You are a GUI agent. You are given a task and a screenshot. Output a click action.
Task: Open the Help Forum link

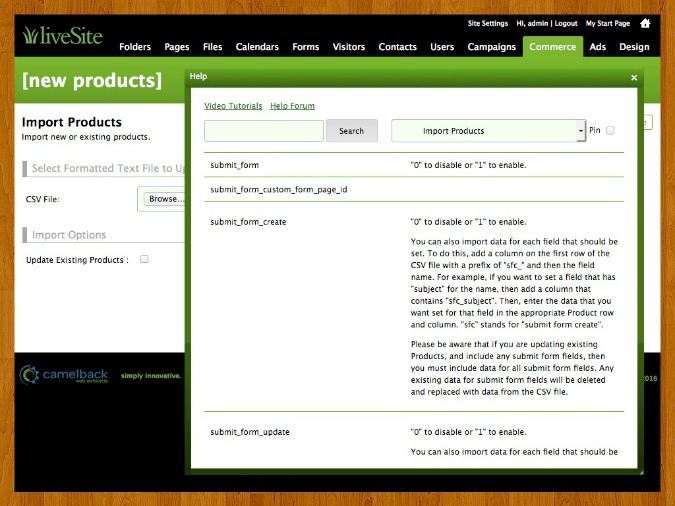tap(292, 106)
